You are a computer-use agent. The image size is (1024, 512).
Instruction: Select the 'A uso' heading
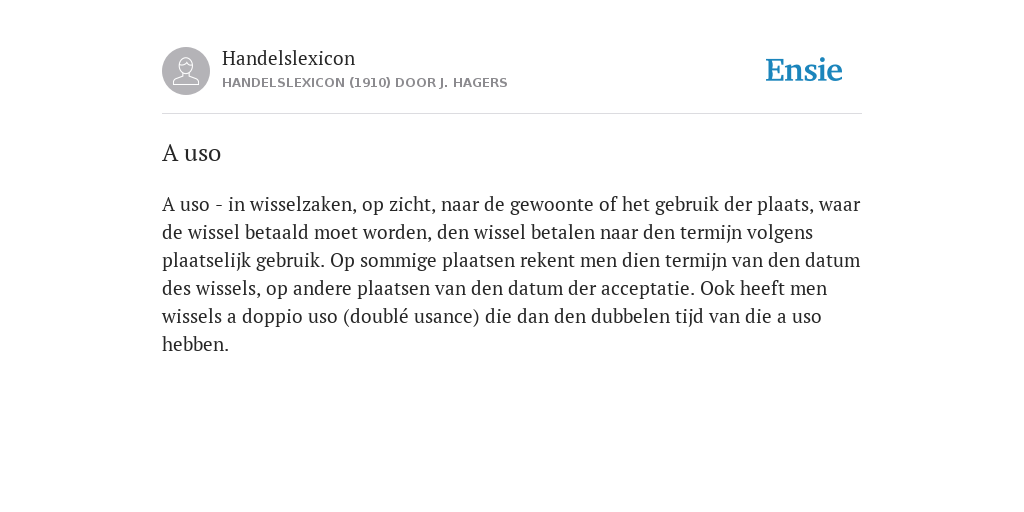click(x=191, y=153)
